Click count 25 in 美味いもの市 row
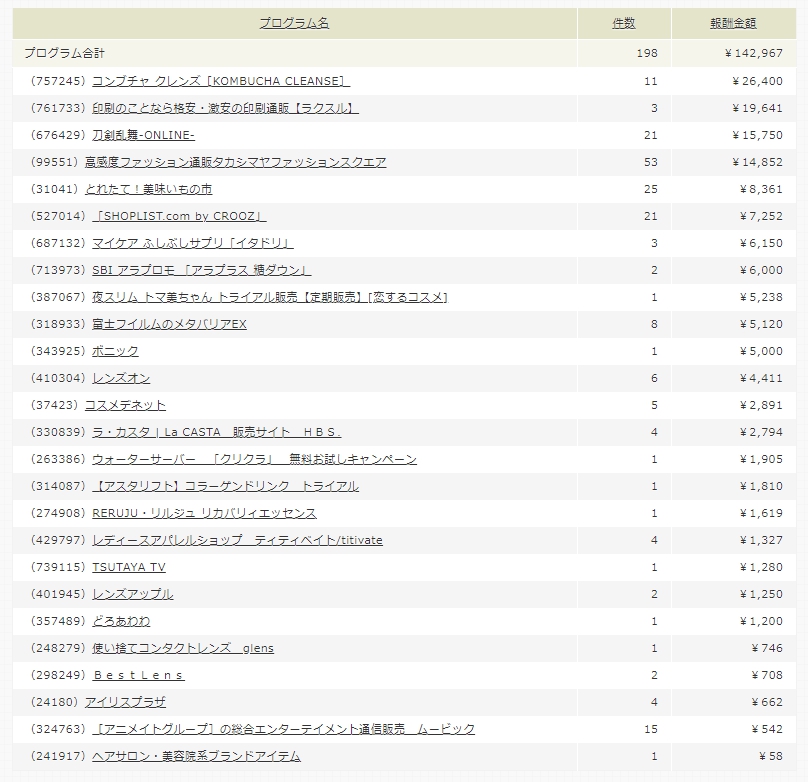 coord(651,189)
